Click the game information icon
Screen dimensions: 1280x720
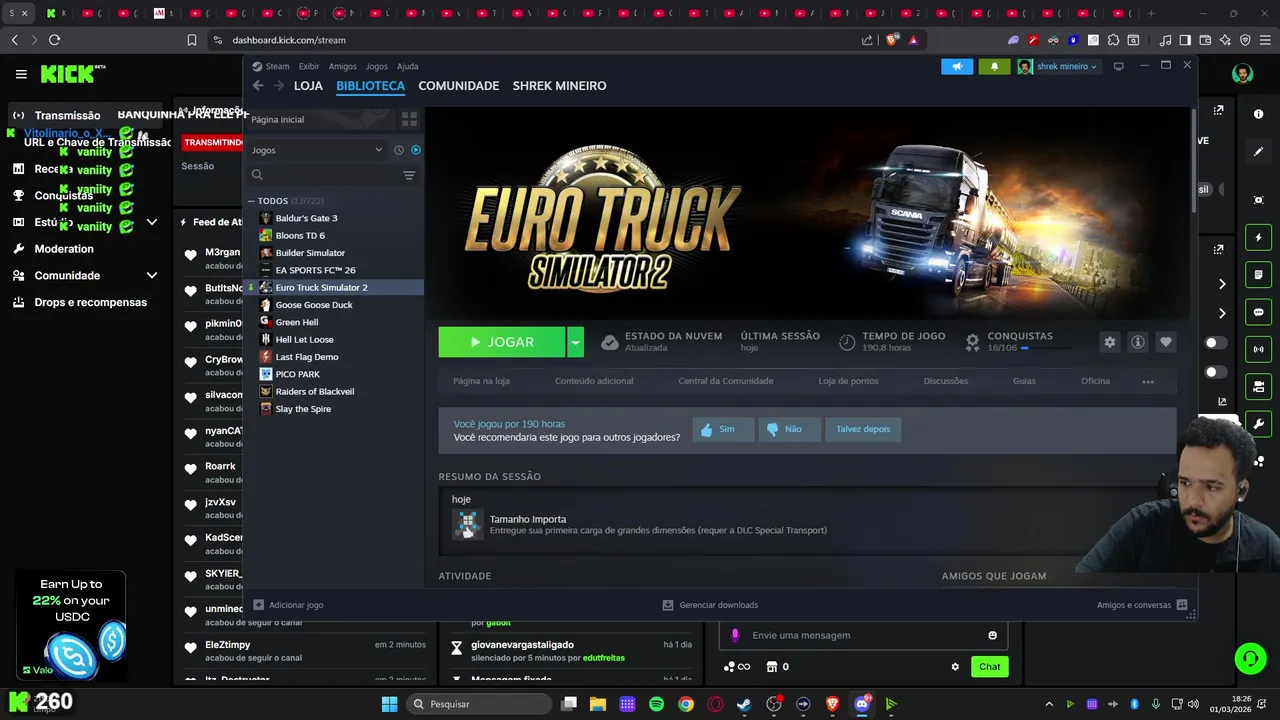click(x=1137, y=342)
